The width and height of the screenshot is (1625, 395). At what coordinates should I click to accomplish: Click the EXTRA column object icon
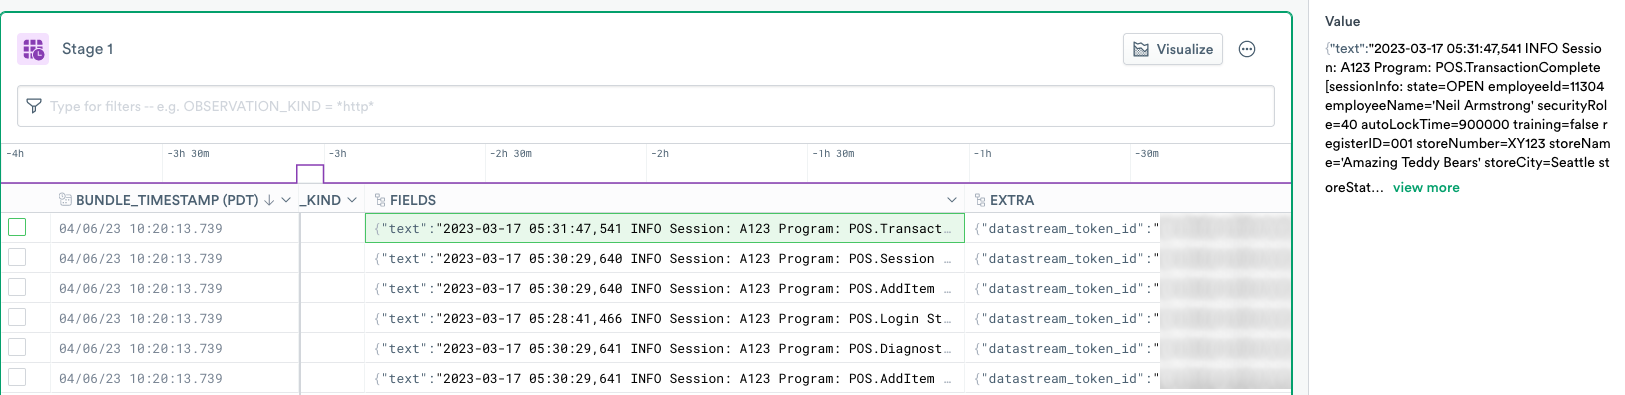tap(980, 200)
